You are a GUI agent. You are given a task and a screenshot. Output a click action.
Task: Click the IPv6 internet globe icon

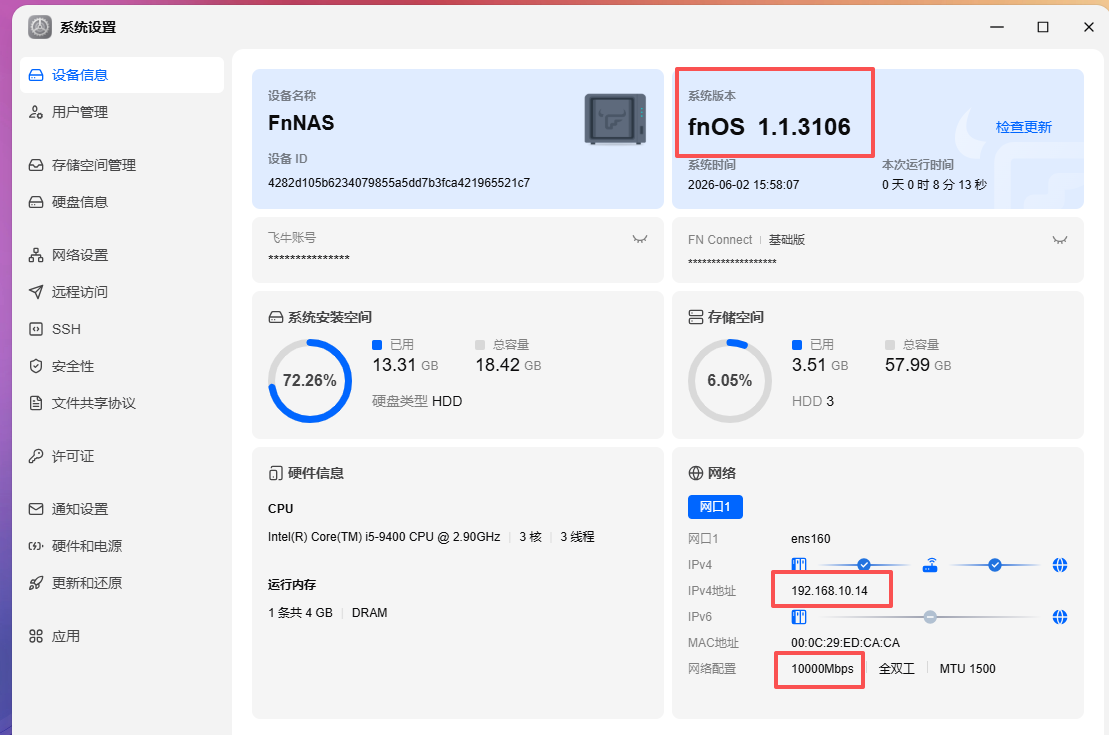point(1059,617)
